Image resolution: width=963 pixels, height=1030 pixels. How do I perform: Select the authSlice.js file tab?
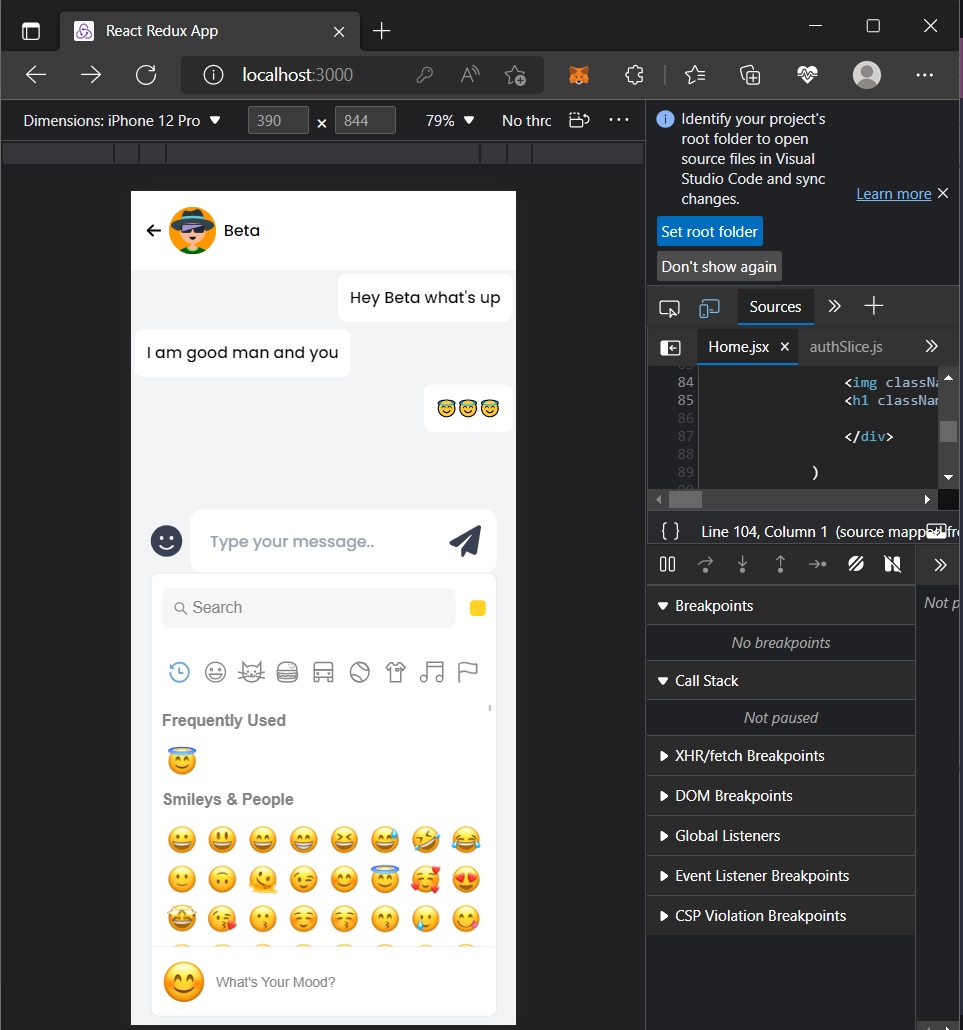coord(846,347)
